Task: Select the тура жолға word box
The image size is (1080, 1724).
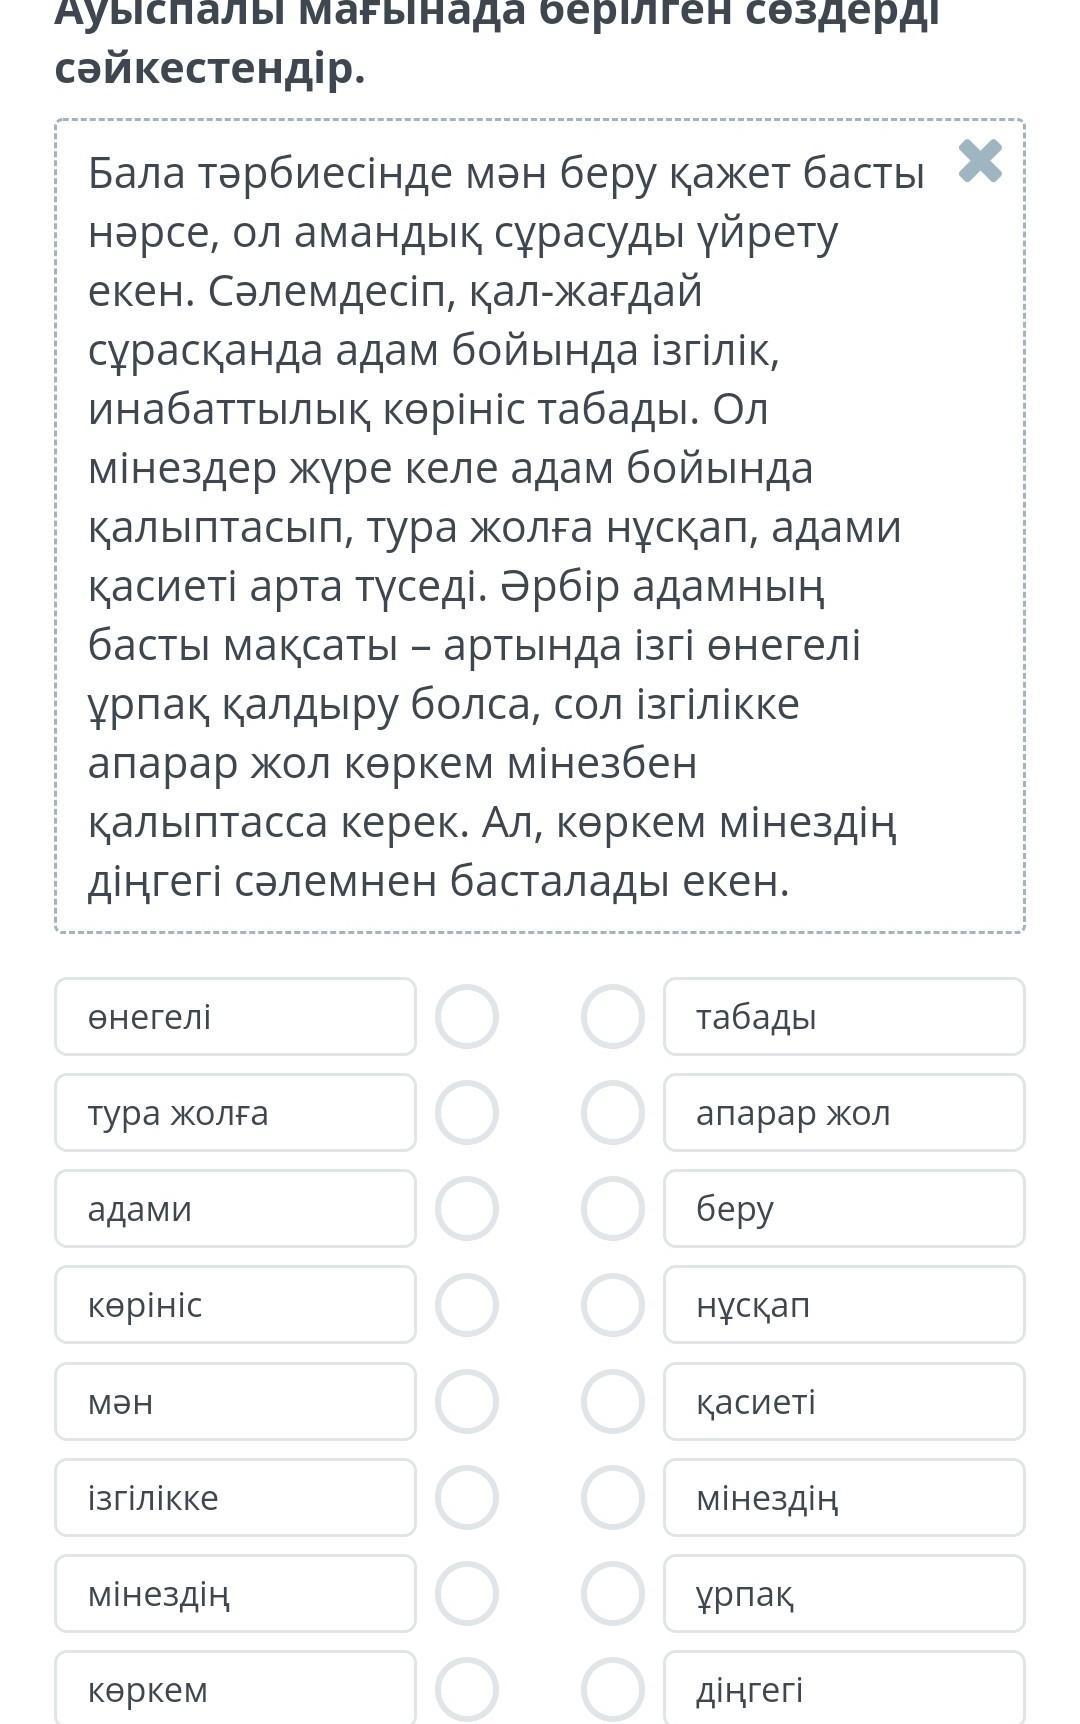Action: (x=235, y=1113)
